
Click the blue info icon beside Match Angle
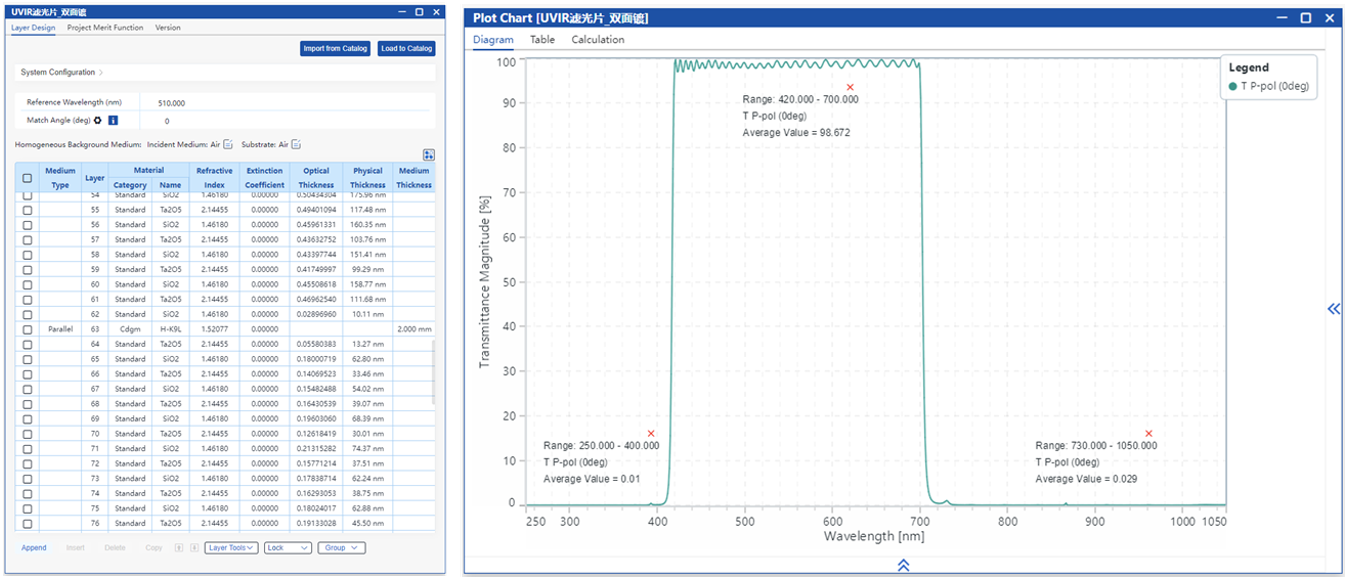[x=113, y=121]
